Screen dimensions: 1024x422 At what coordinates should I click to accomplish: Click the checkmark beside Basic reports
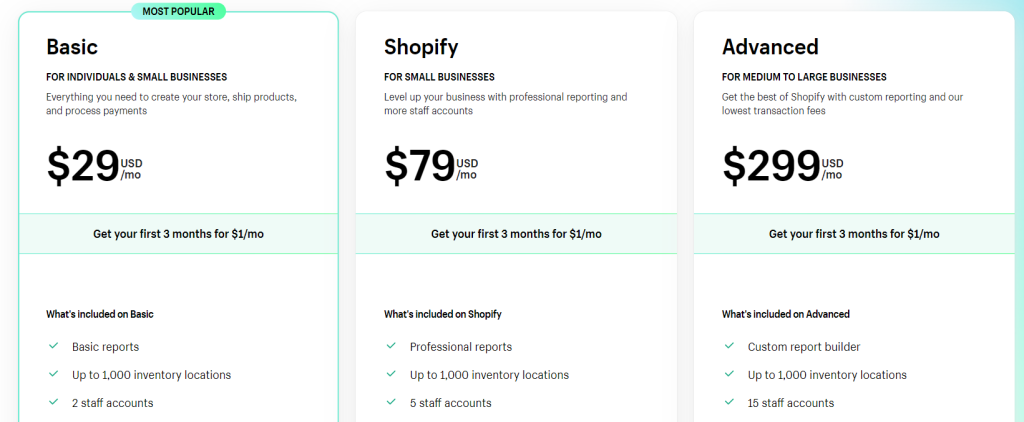pyautogui.click(x=54, y=346)
